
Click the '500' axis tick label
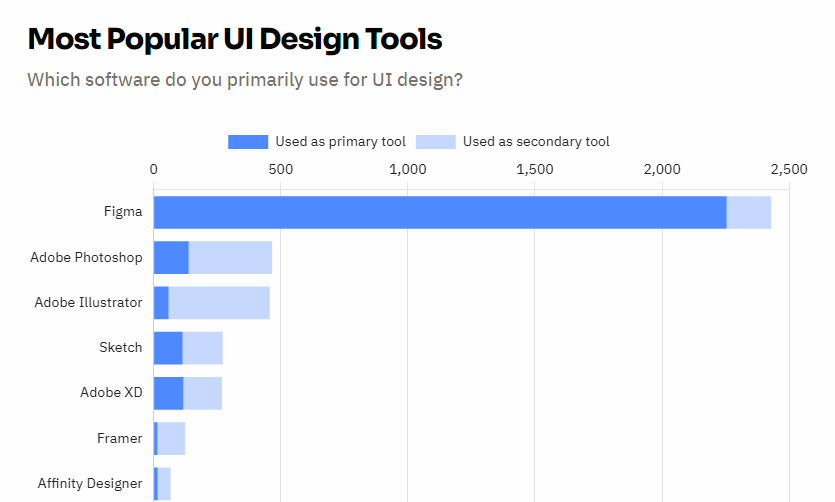point(281,169)
